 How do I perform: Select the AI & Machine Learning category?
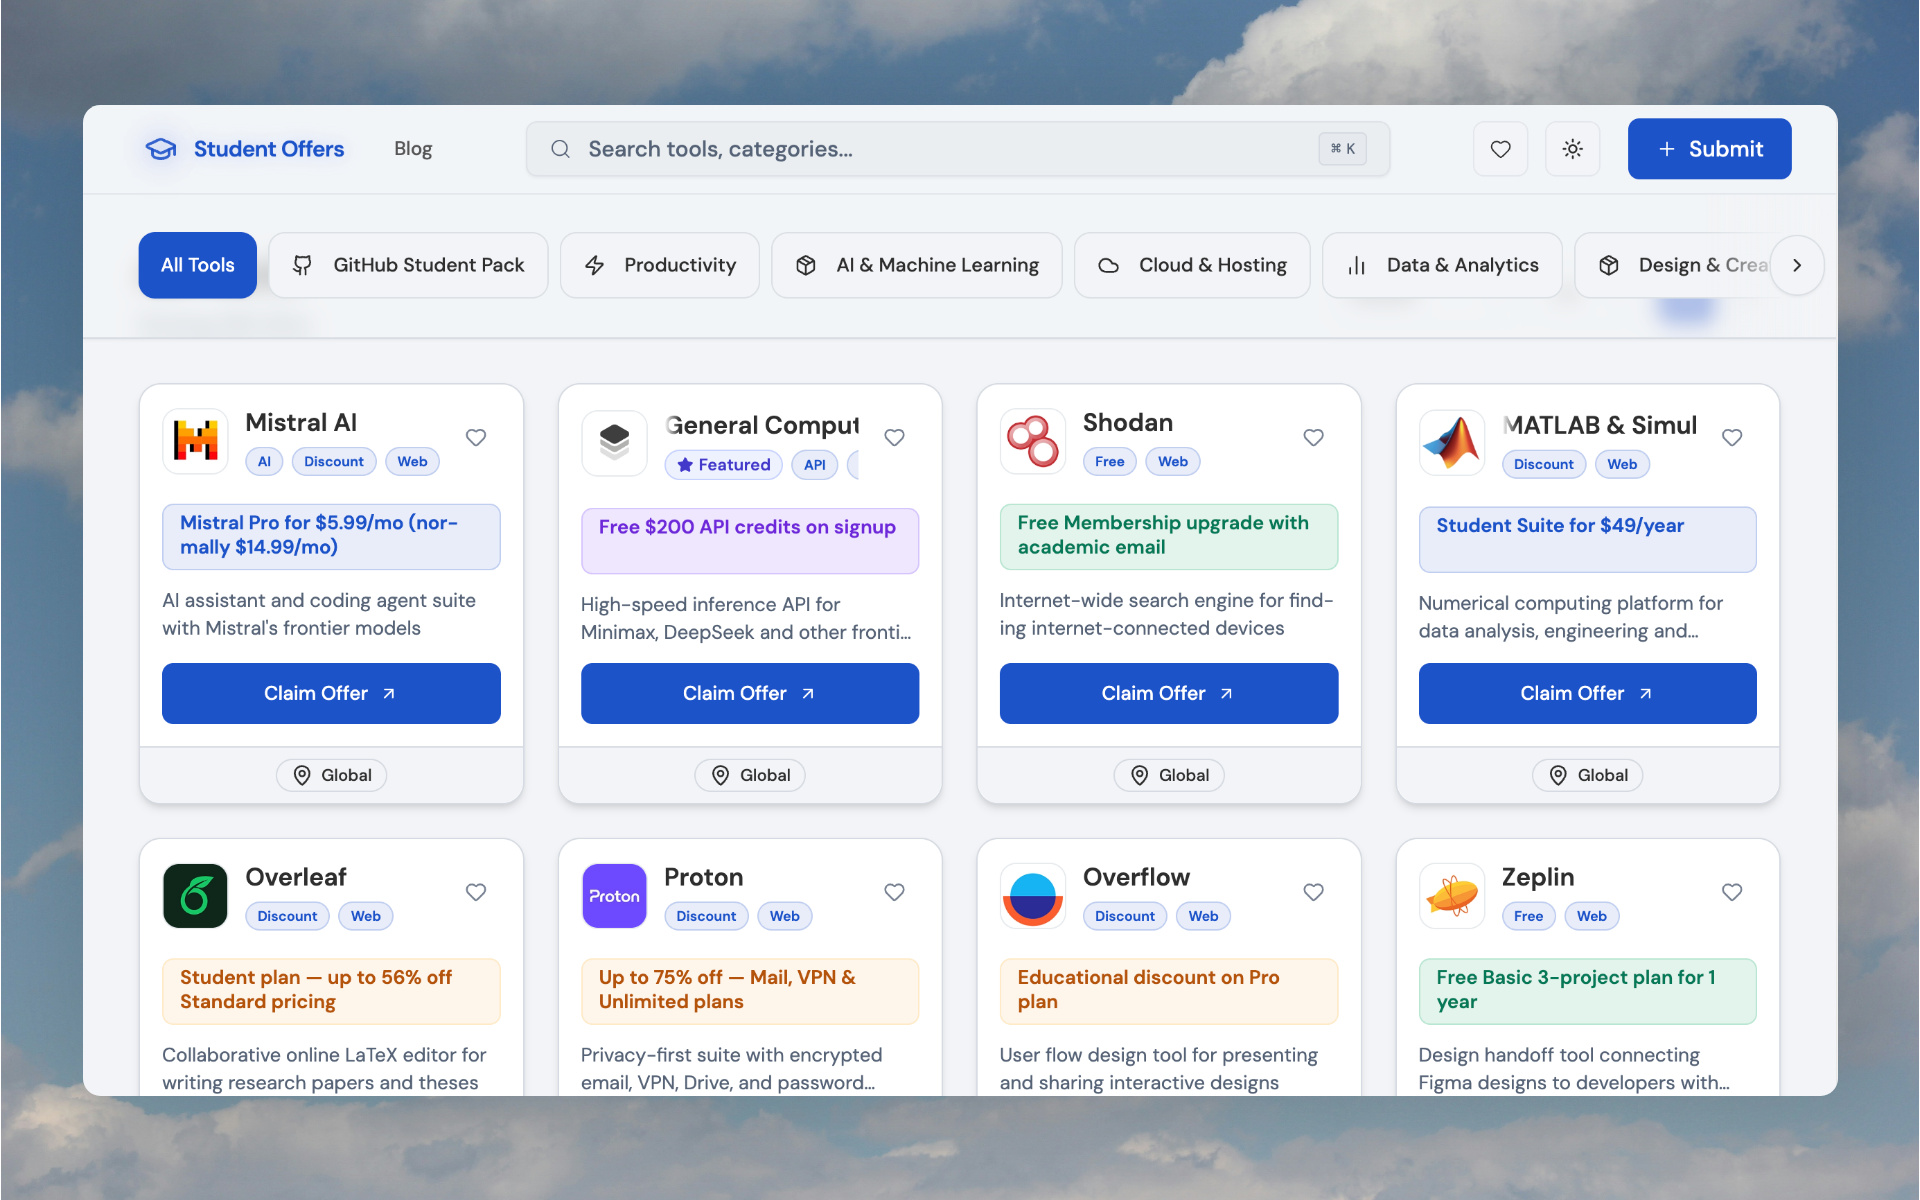917,265
